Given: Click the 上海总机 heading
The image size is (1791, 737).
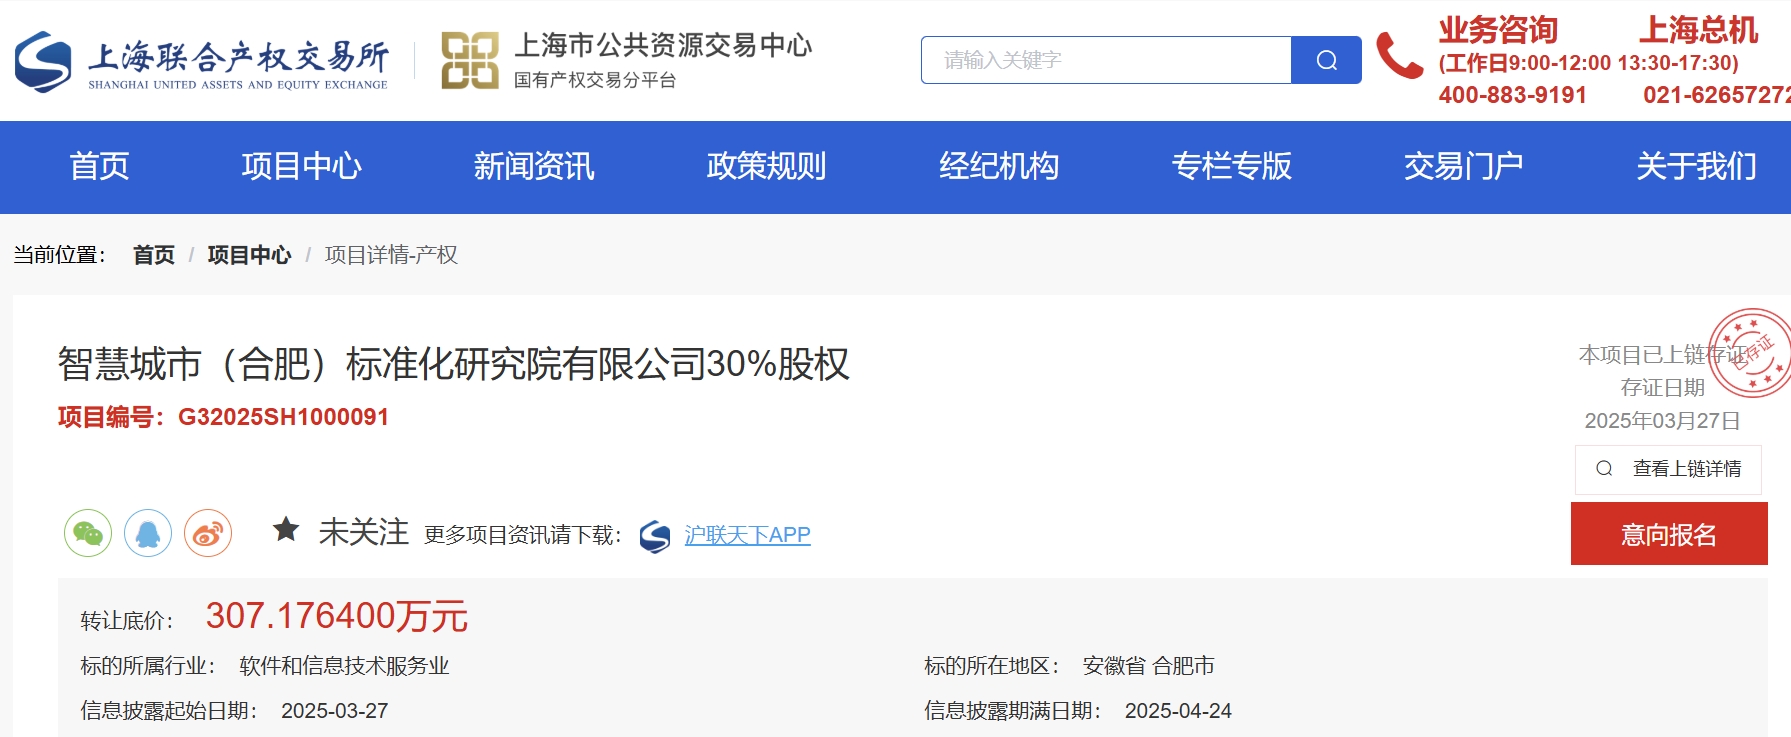Looking at the screenshot, I should point(1698,30).
